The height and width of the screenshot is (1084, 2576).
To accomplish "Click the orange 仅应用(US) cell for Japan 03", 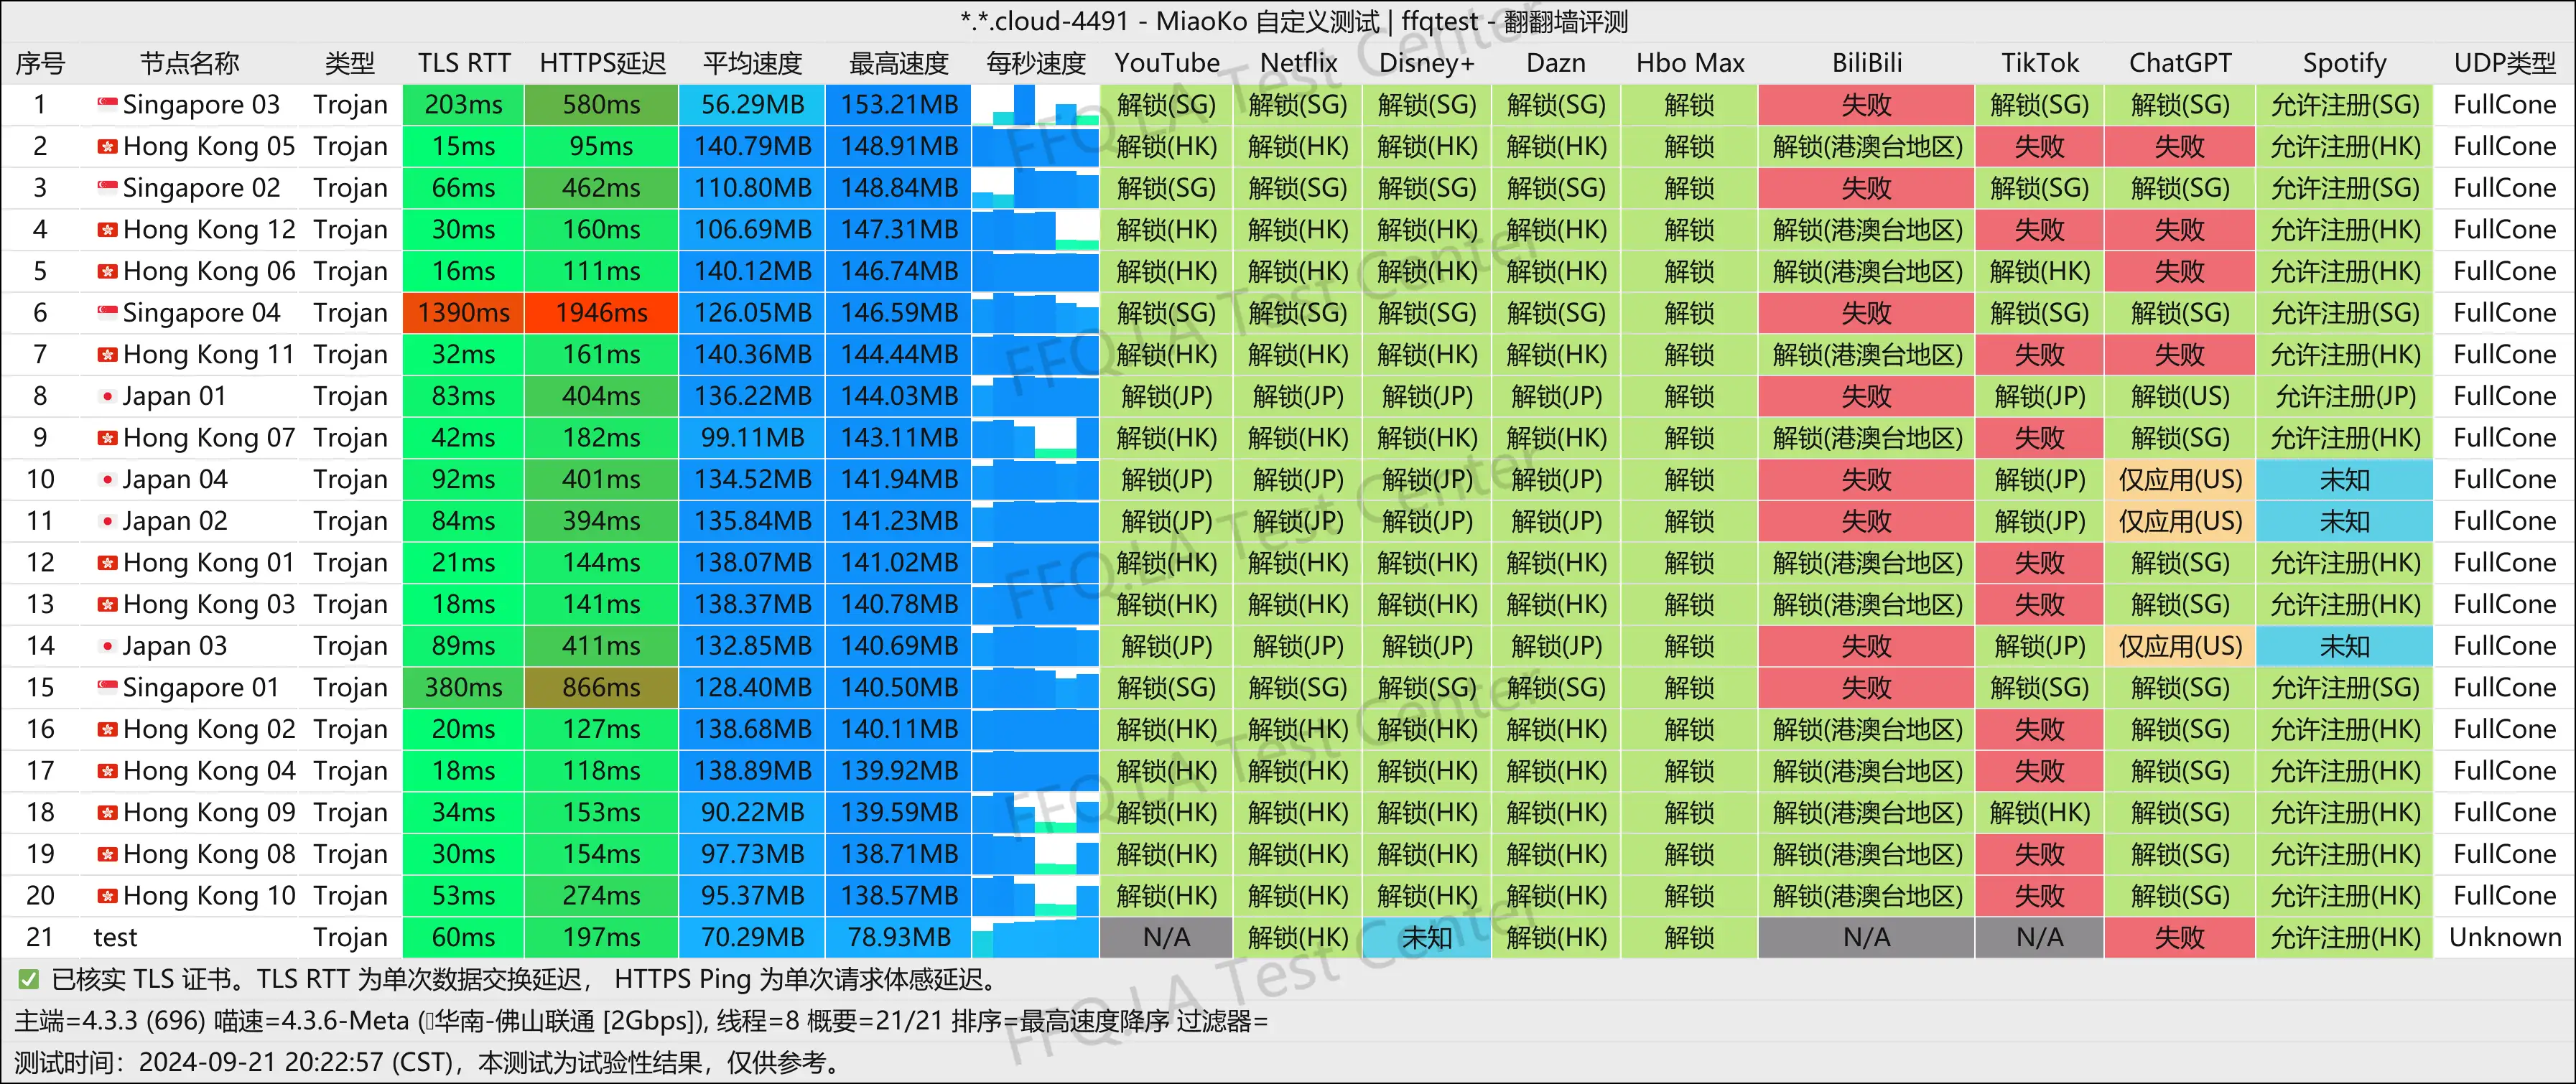I will 2179,646.
